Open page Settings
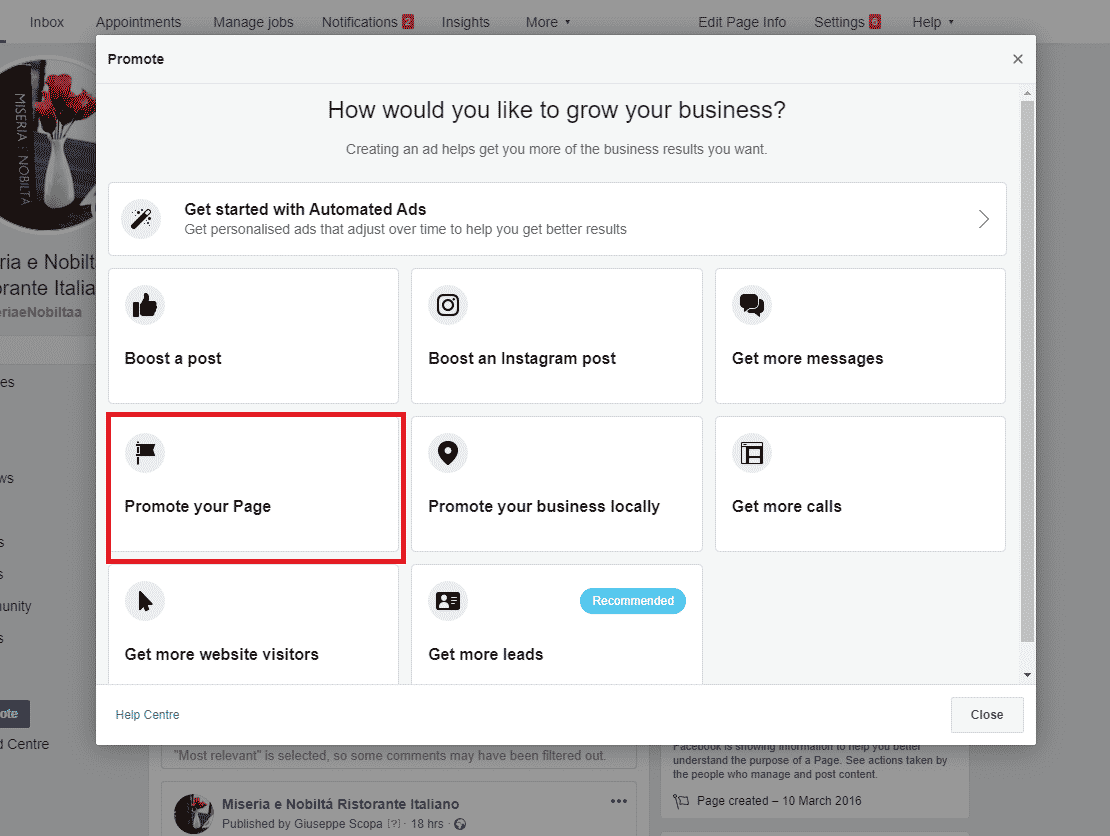The image size is (1110, 836). click(x=847, y=22)
